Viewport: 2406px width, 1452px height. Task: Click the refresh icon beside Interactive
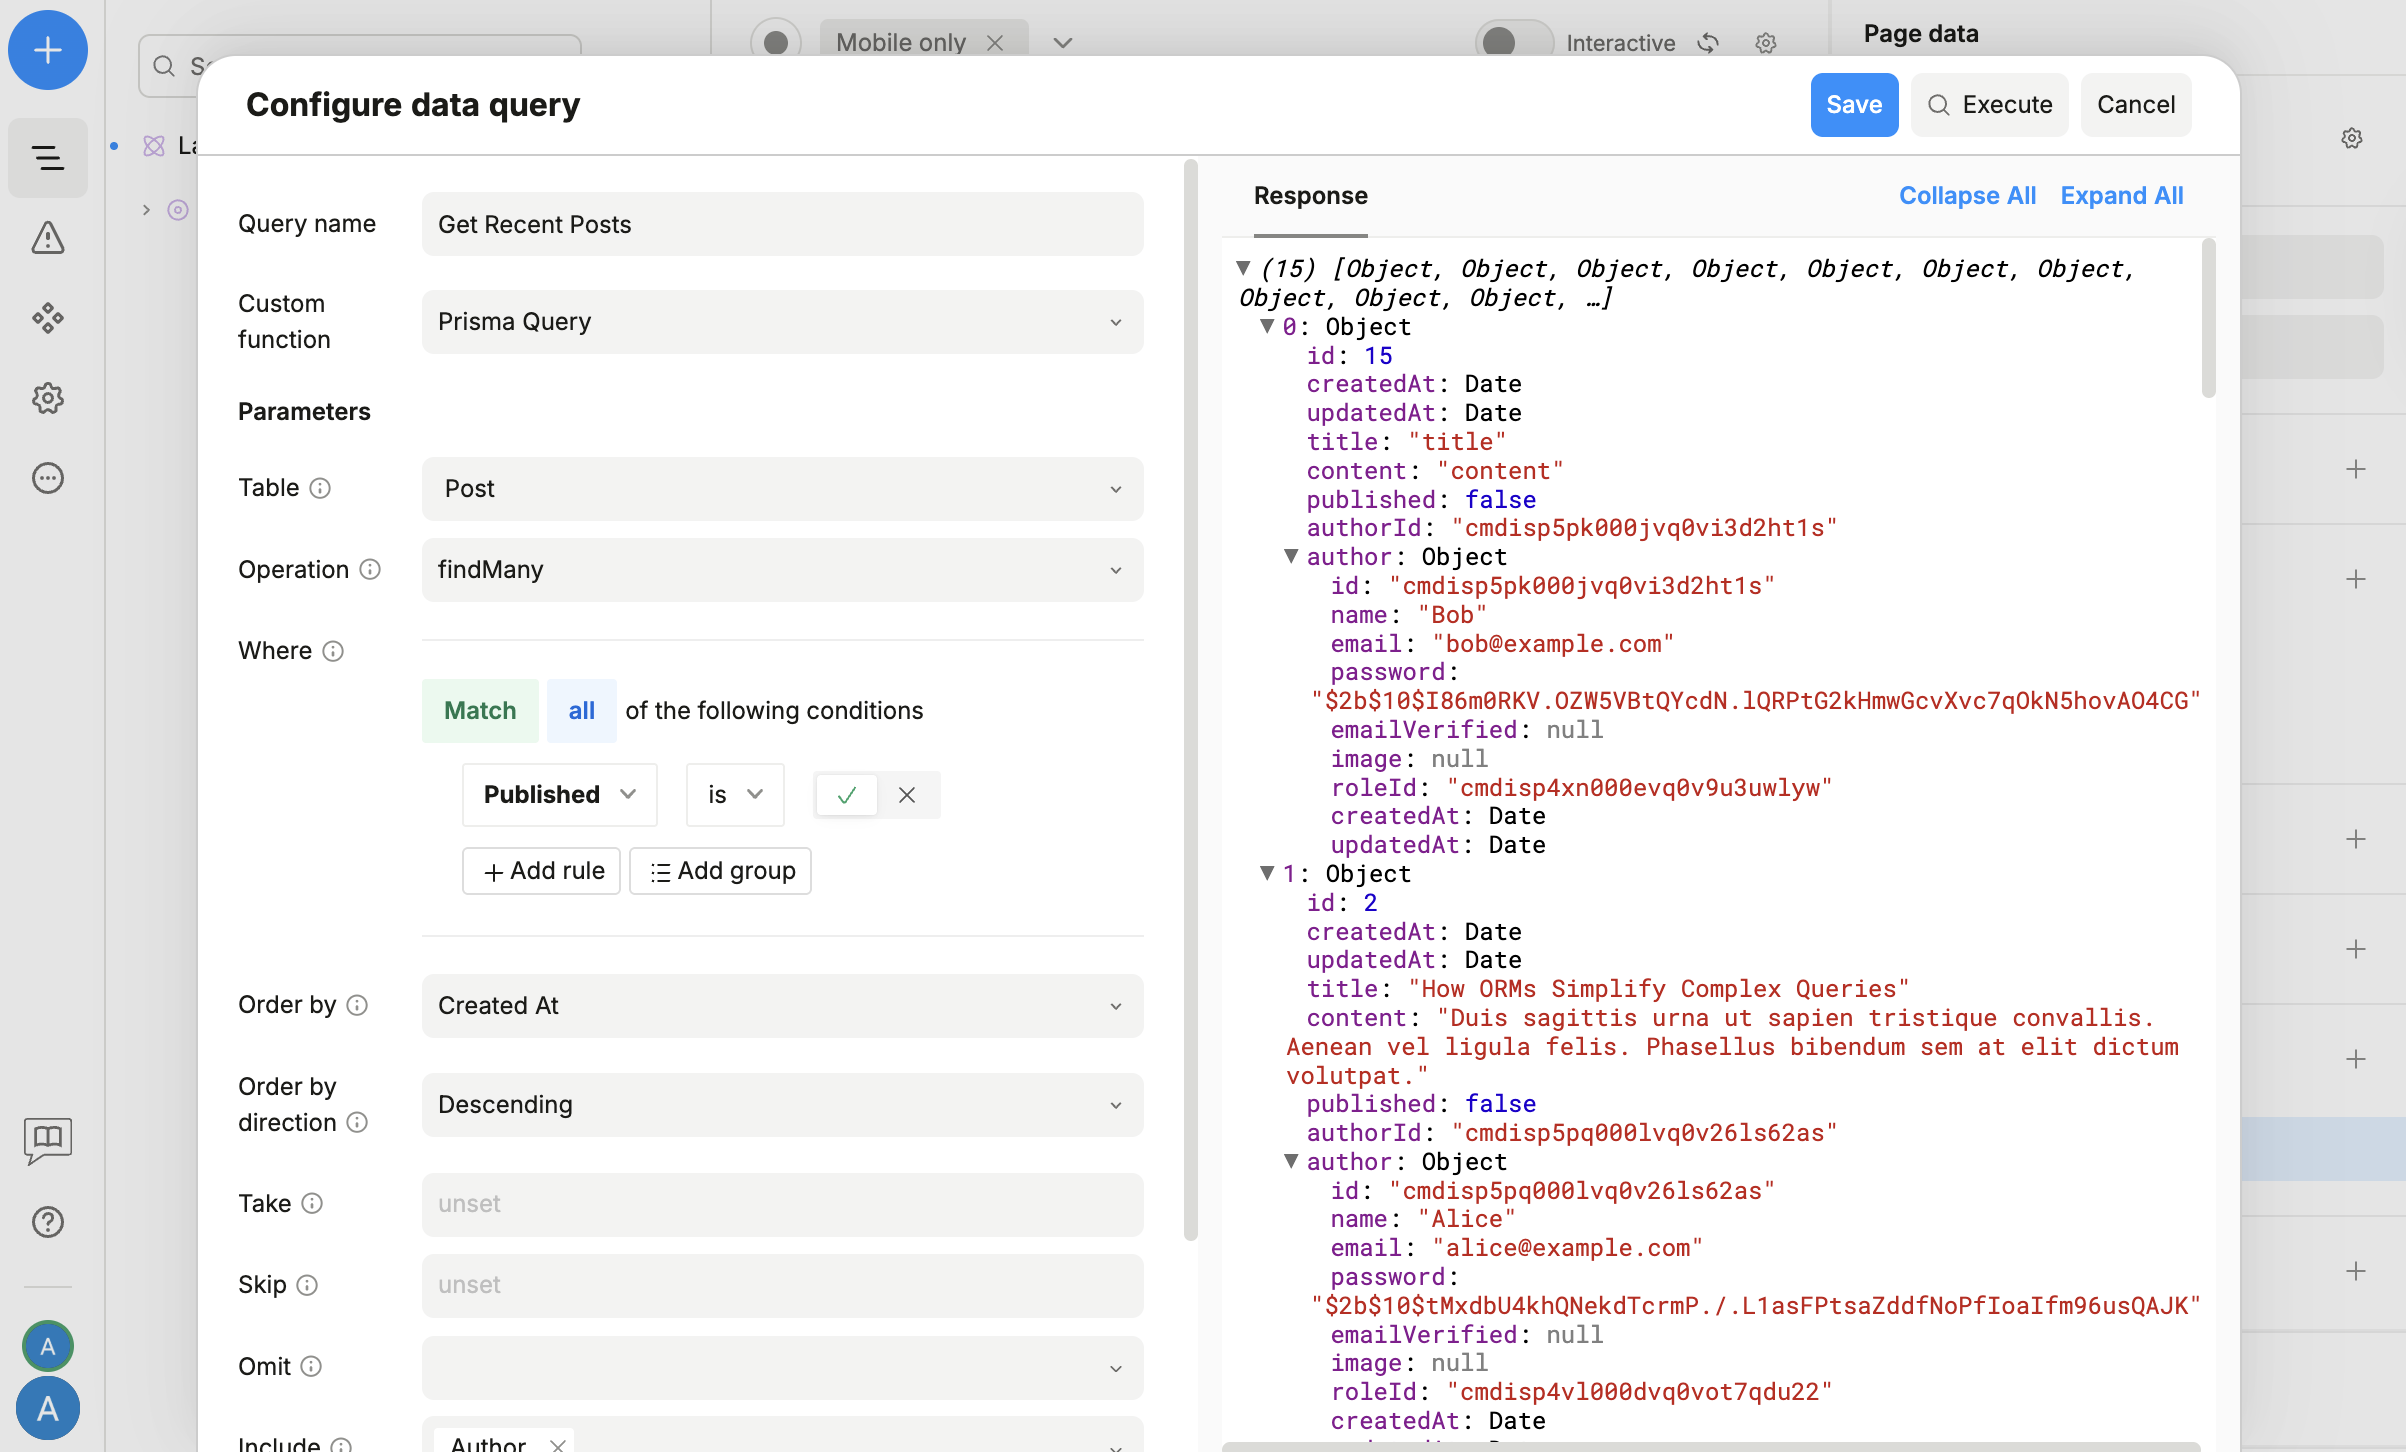pos(1708,43)
